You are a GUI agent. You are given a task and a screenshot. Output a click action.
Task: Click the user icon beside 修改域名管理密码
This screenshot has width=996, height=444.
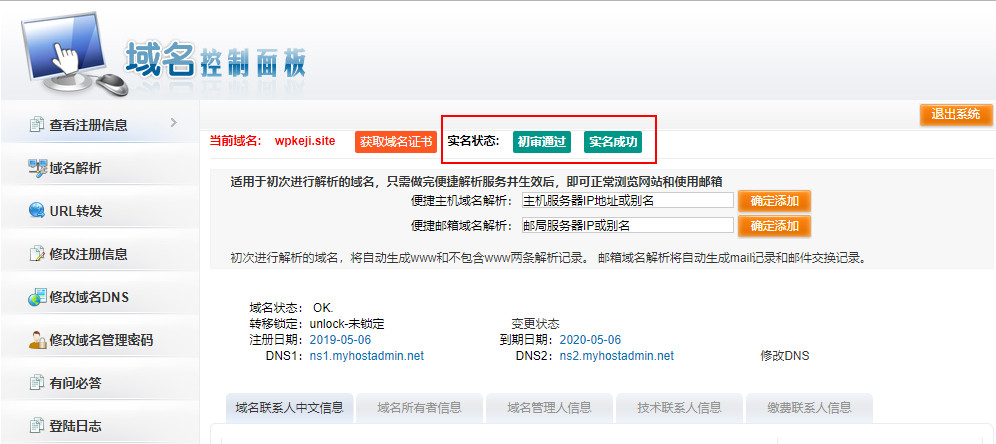pos(37,340)
